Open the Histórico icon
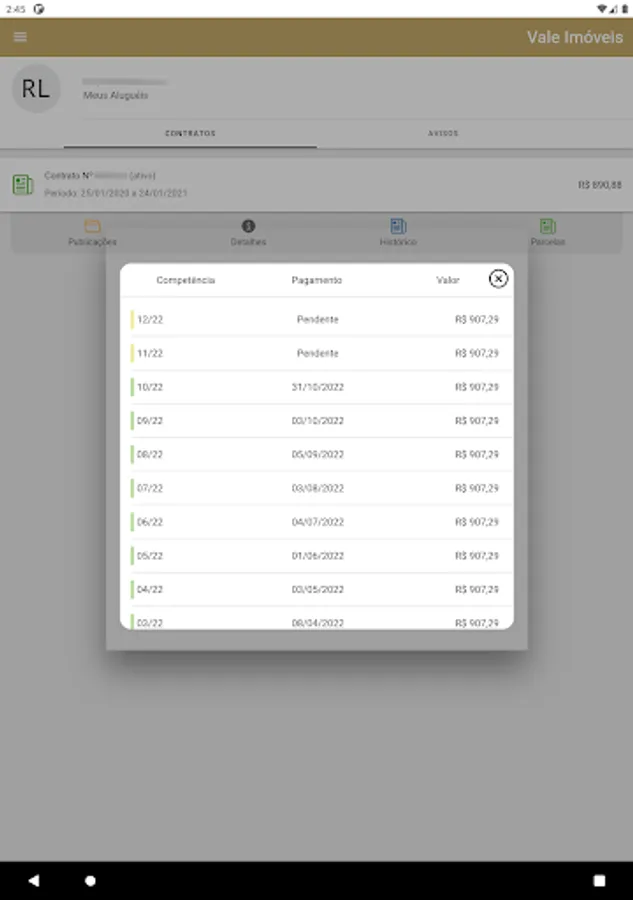 pyautogui.click(x=398, y=226)
